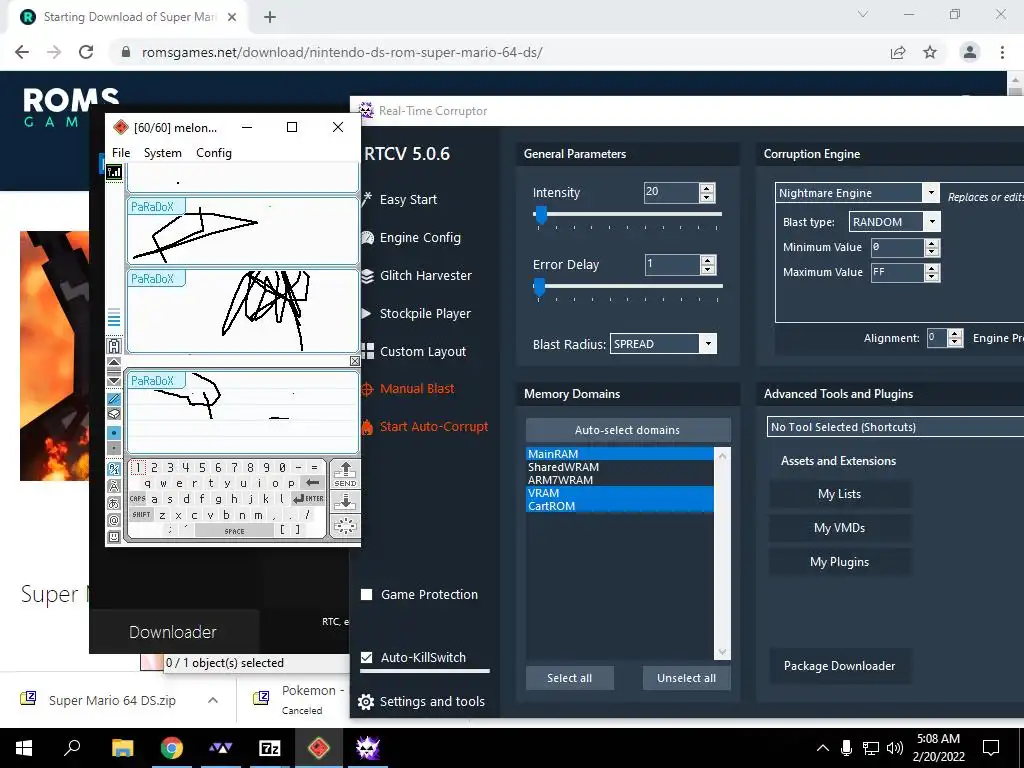Click the Select all domains button
1024x768 pixels.
[569, 678]
